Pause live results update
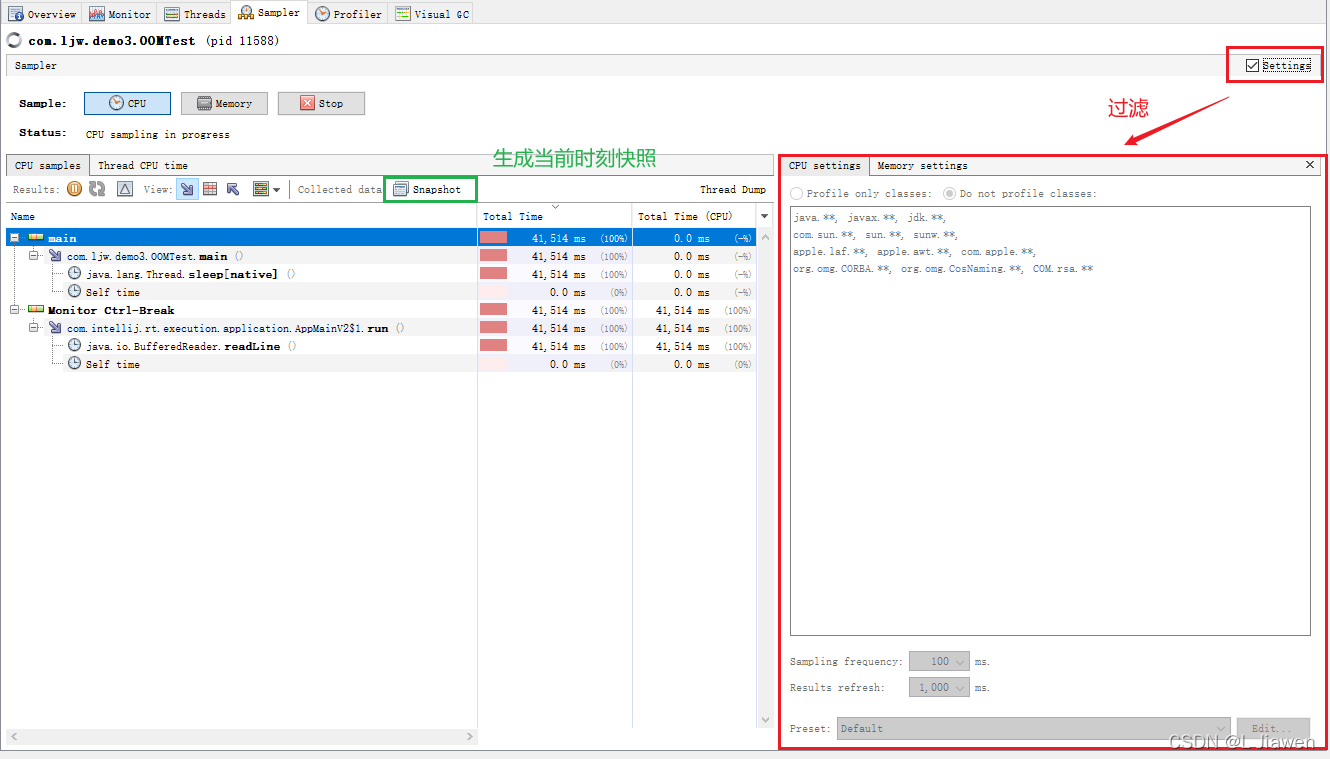The height and width of the screenshot is (759, 1330). pos(74,189)
